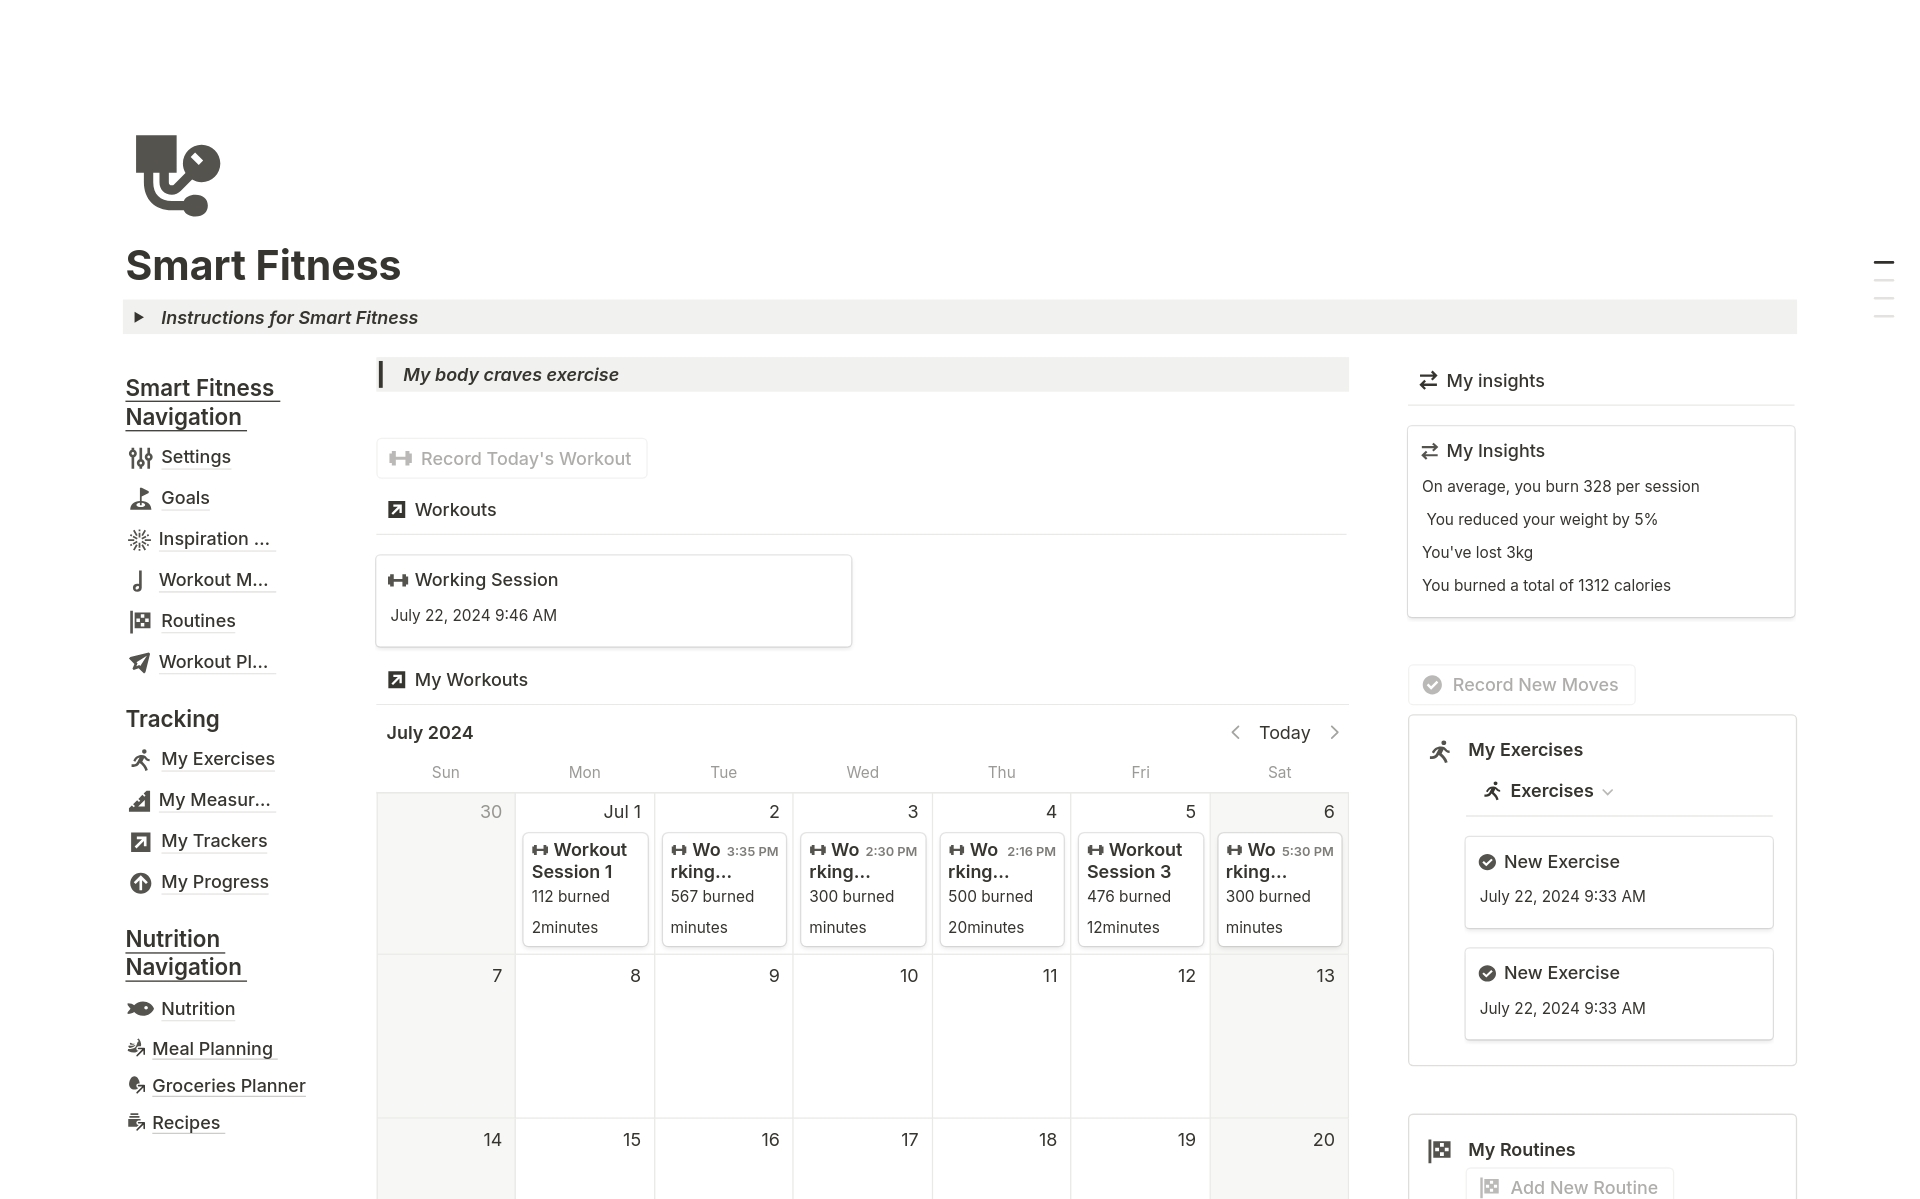The width and height of the screenshot is (1920, 1199).
Task: Check the second New Exercise checkmark
Action: tap(1487, 973)
